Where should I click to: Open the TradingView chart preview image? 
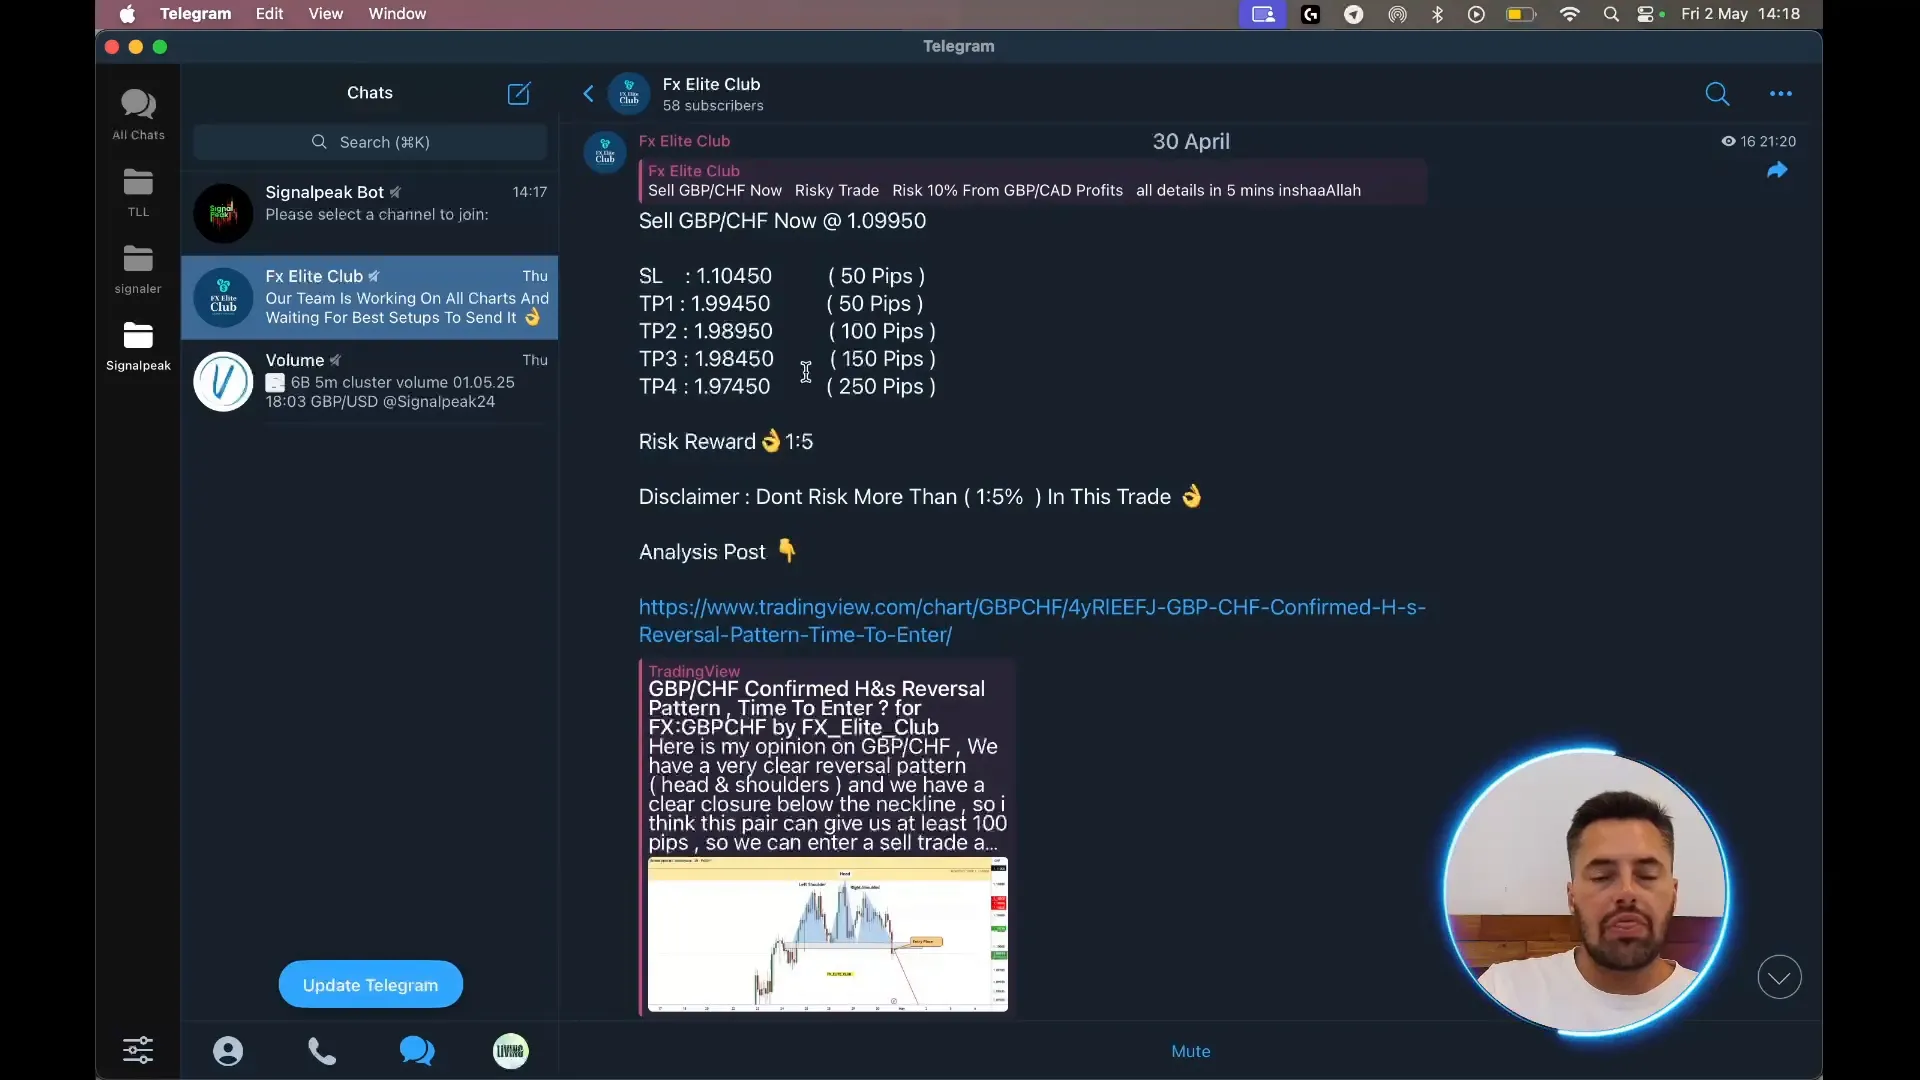[828, 934]
